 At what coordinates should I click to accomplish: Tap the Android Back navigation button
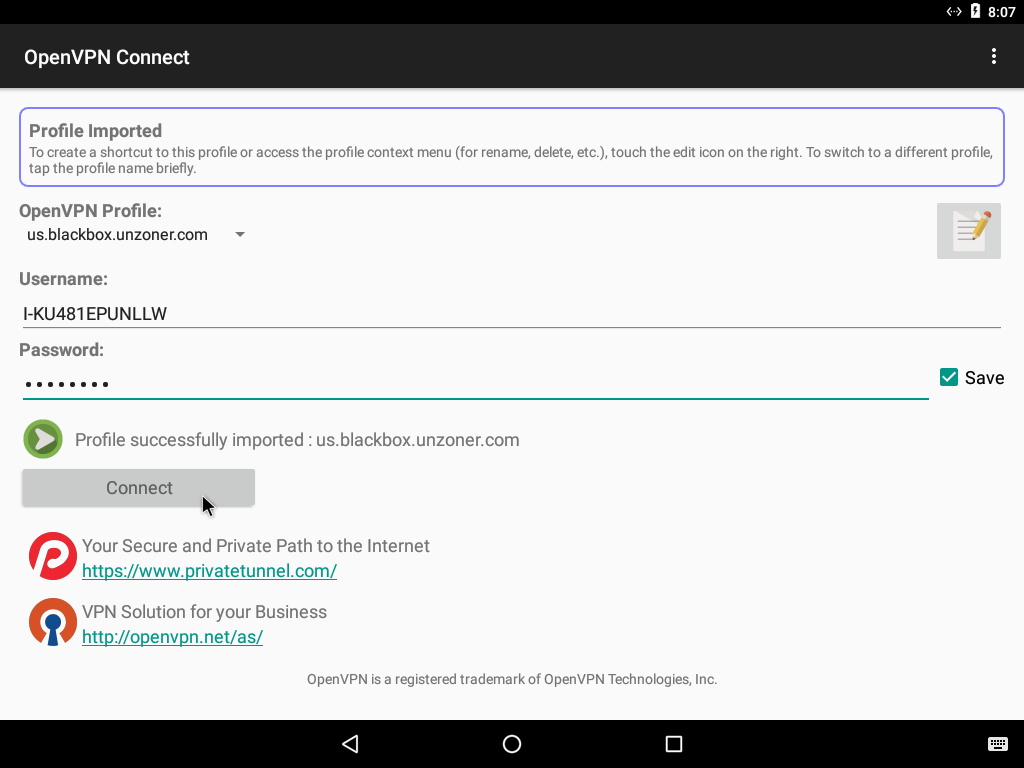pos(350,744)
